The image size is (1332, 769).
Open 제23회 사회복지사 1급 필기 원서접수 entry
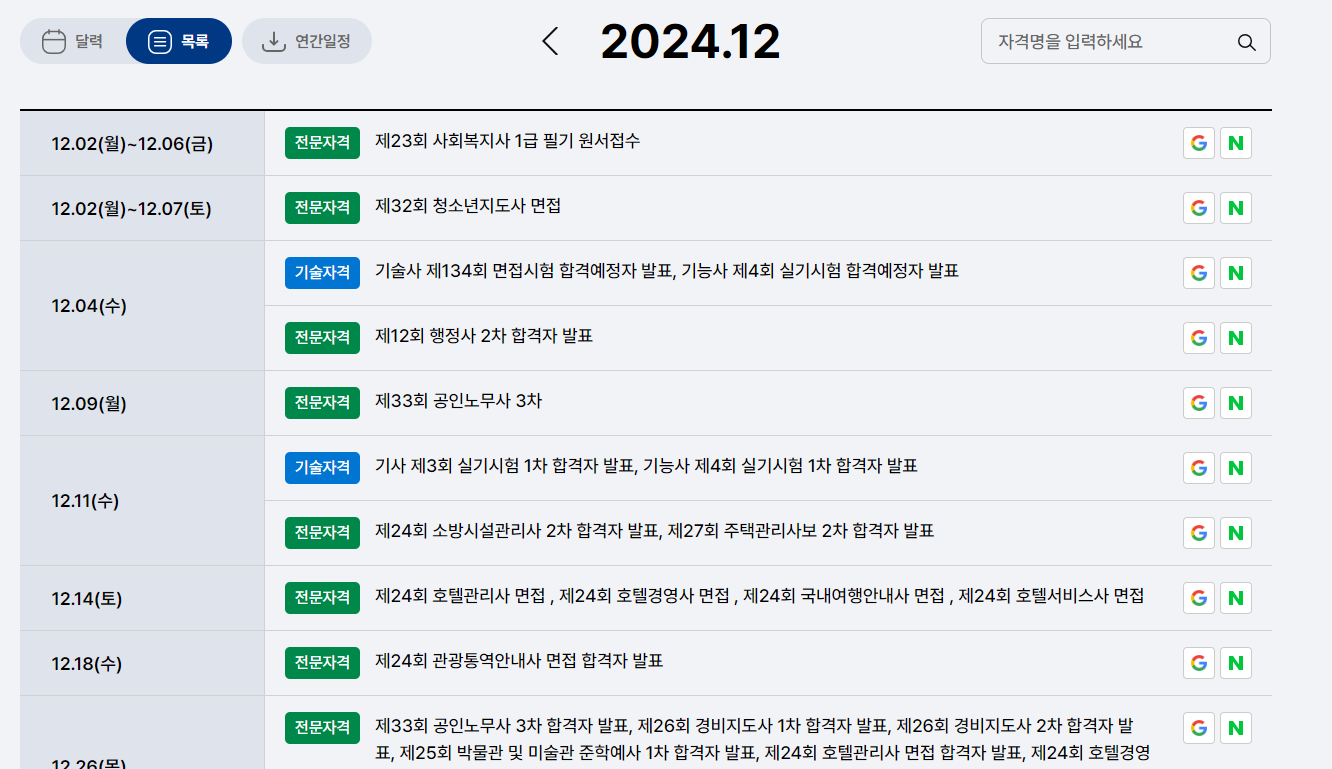pos(510,142)
